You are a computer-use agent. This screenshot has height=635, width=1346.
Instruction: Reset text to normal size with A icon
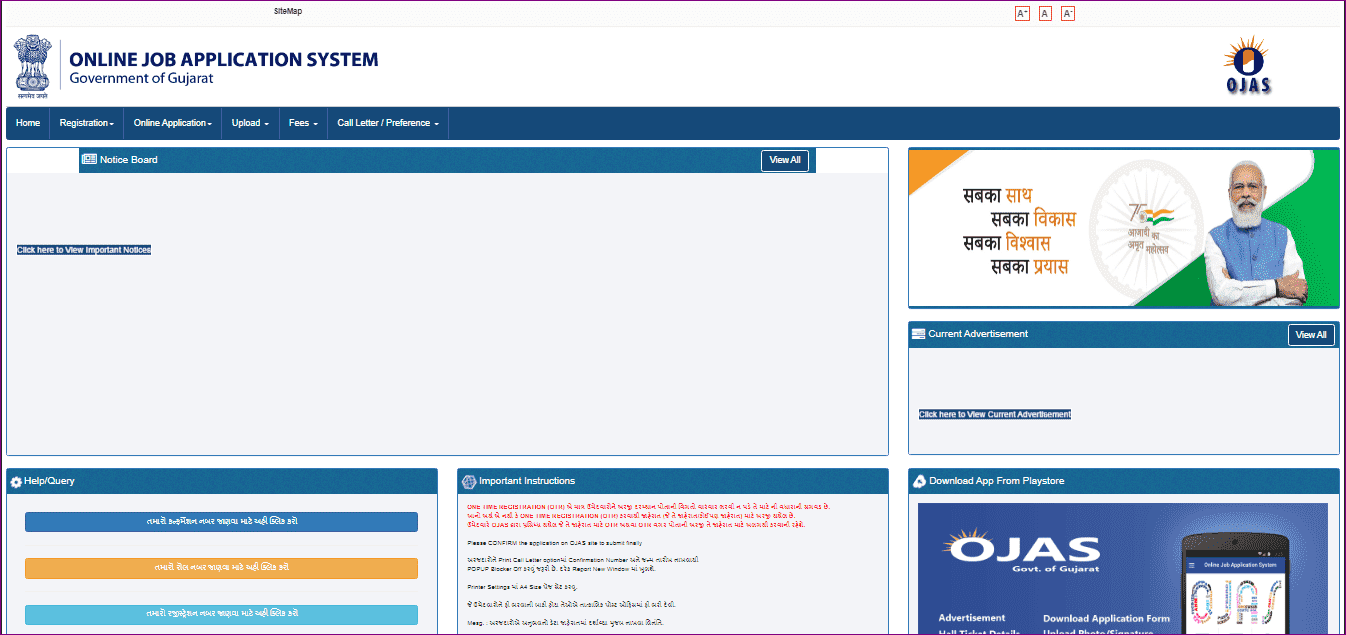click(x=1045, y=13)
